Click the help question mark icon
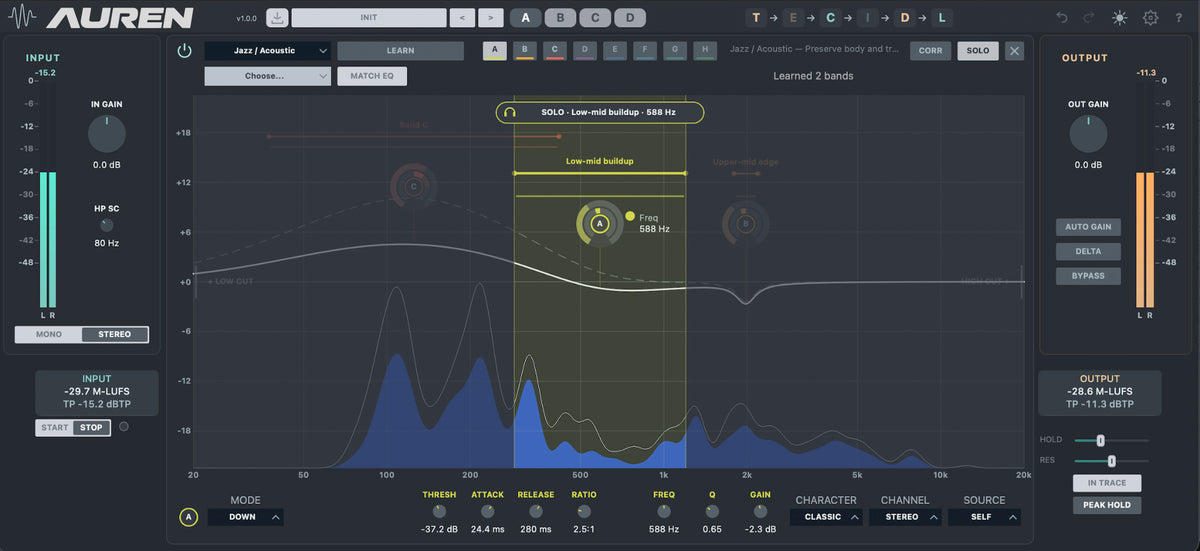This screenshot has height=551, width=1200. pos(1179,18)
